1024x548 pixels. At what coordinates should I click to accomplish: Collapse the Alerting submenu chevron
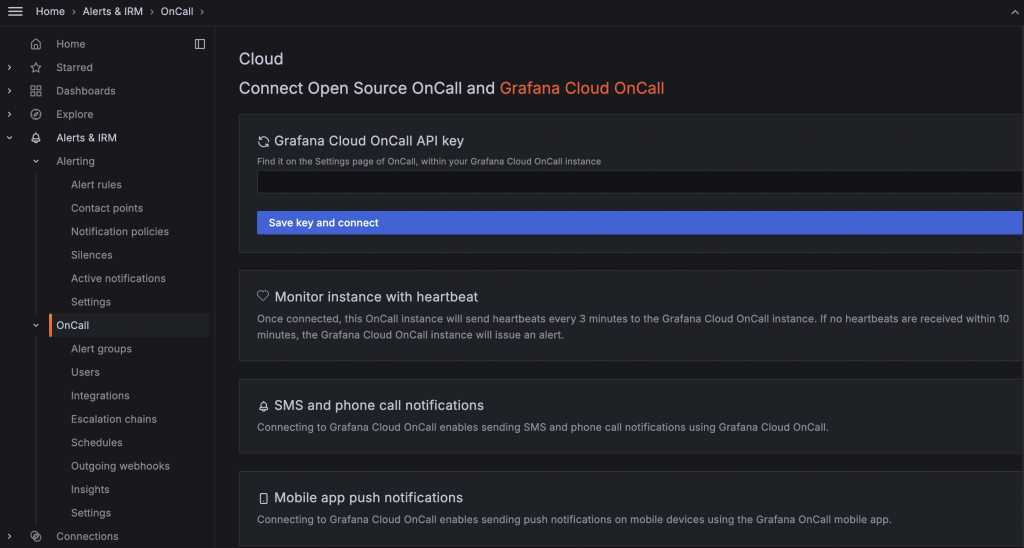pos(36,161)
